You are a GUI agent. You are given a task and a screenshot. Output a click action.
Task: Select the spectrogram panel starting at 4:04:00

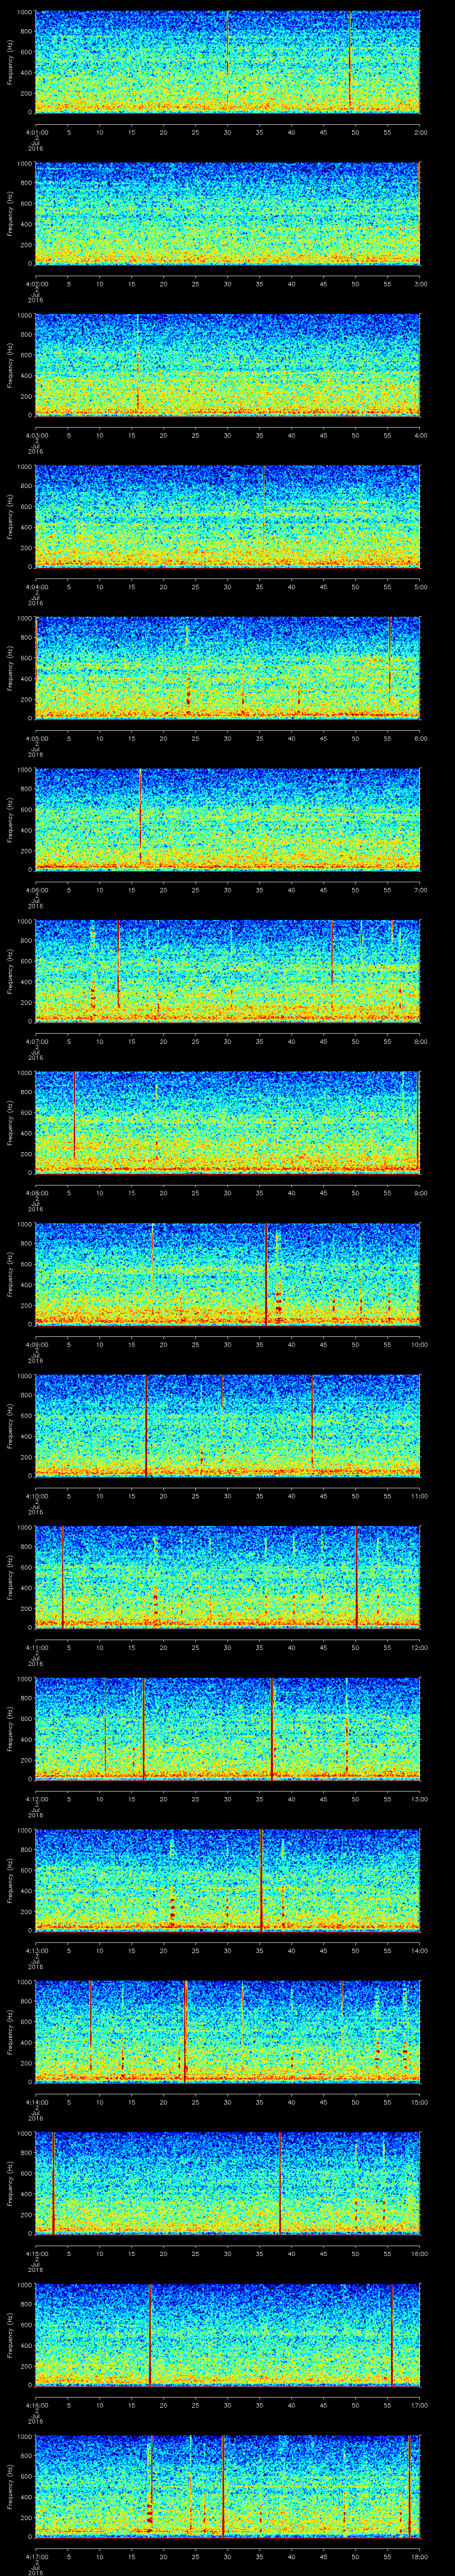(227, 516)
